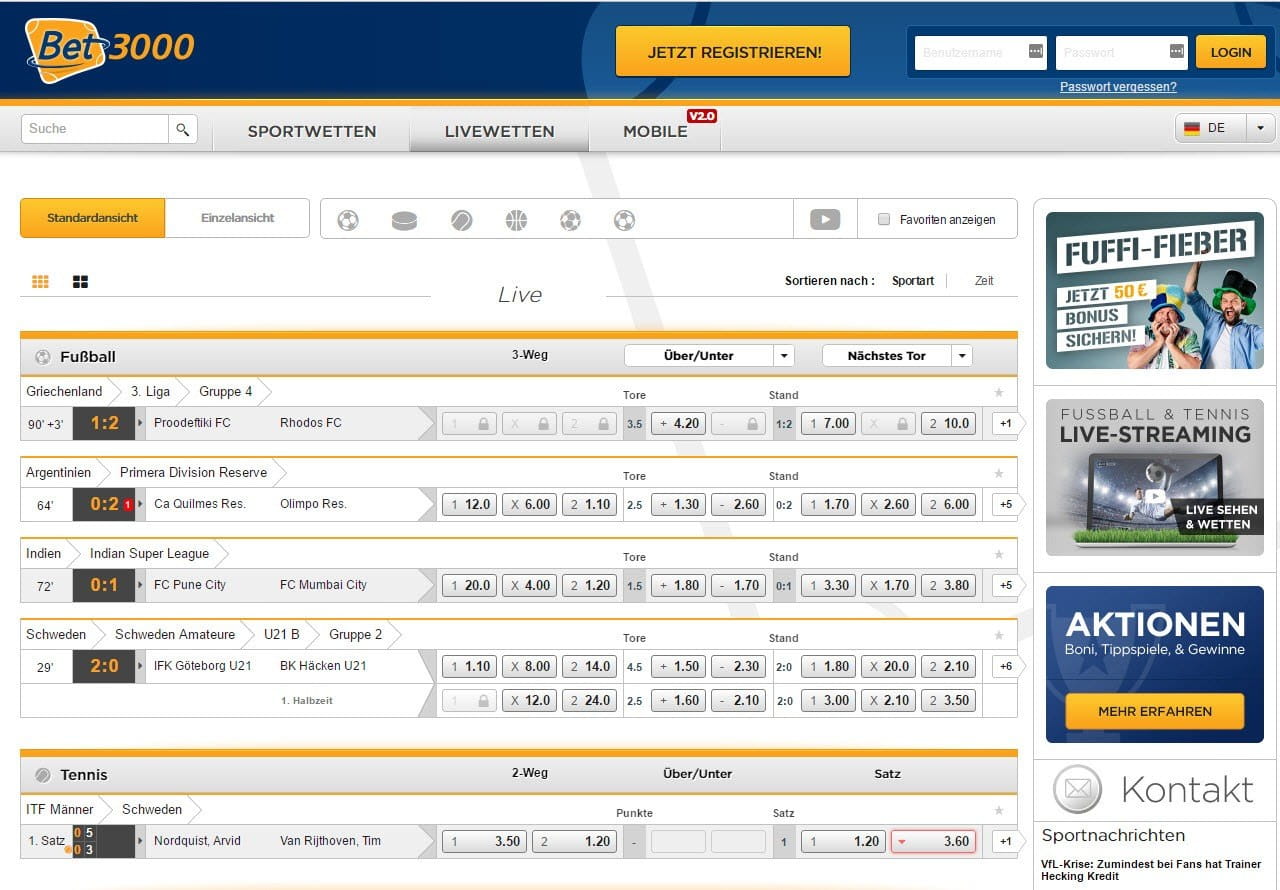Select the Indian Super League breadcrumb
Screen dimensions: 1280x890
(x=150, y=553)
